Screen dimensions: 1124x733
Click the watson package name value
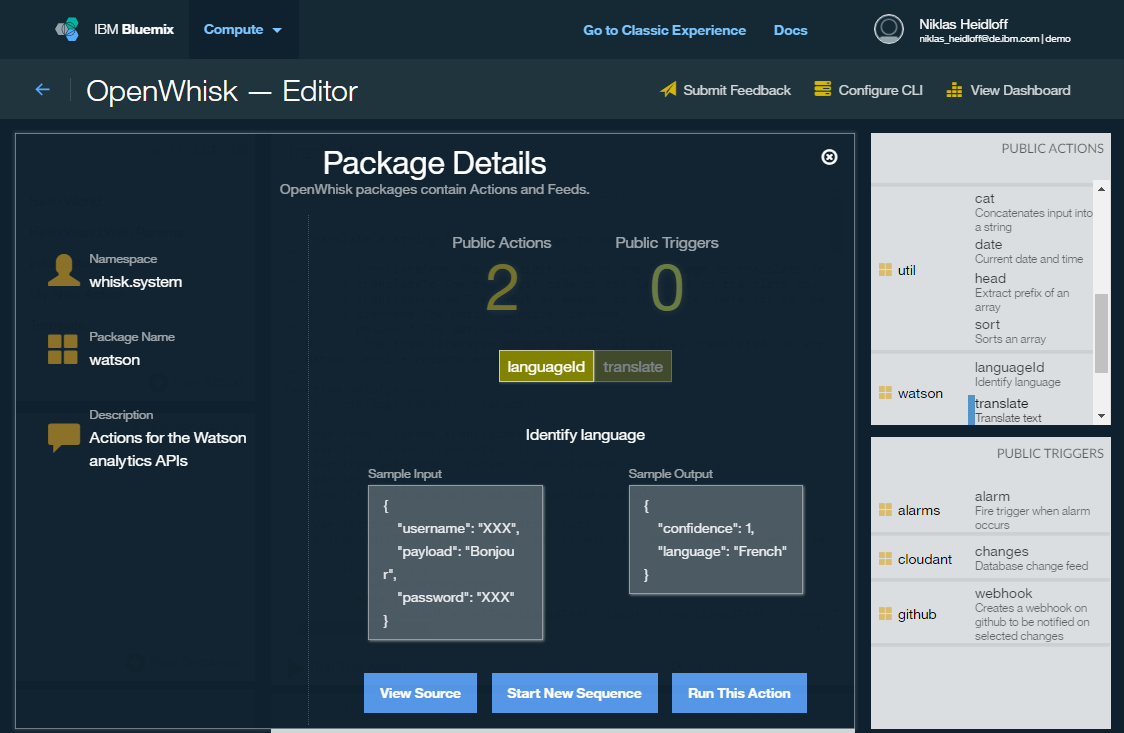(115, 360)
